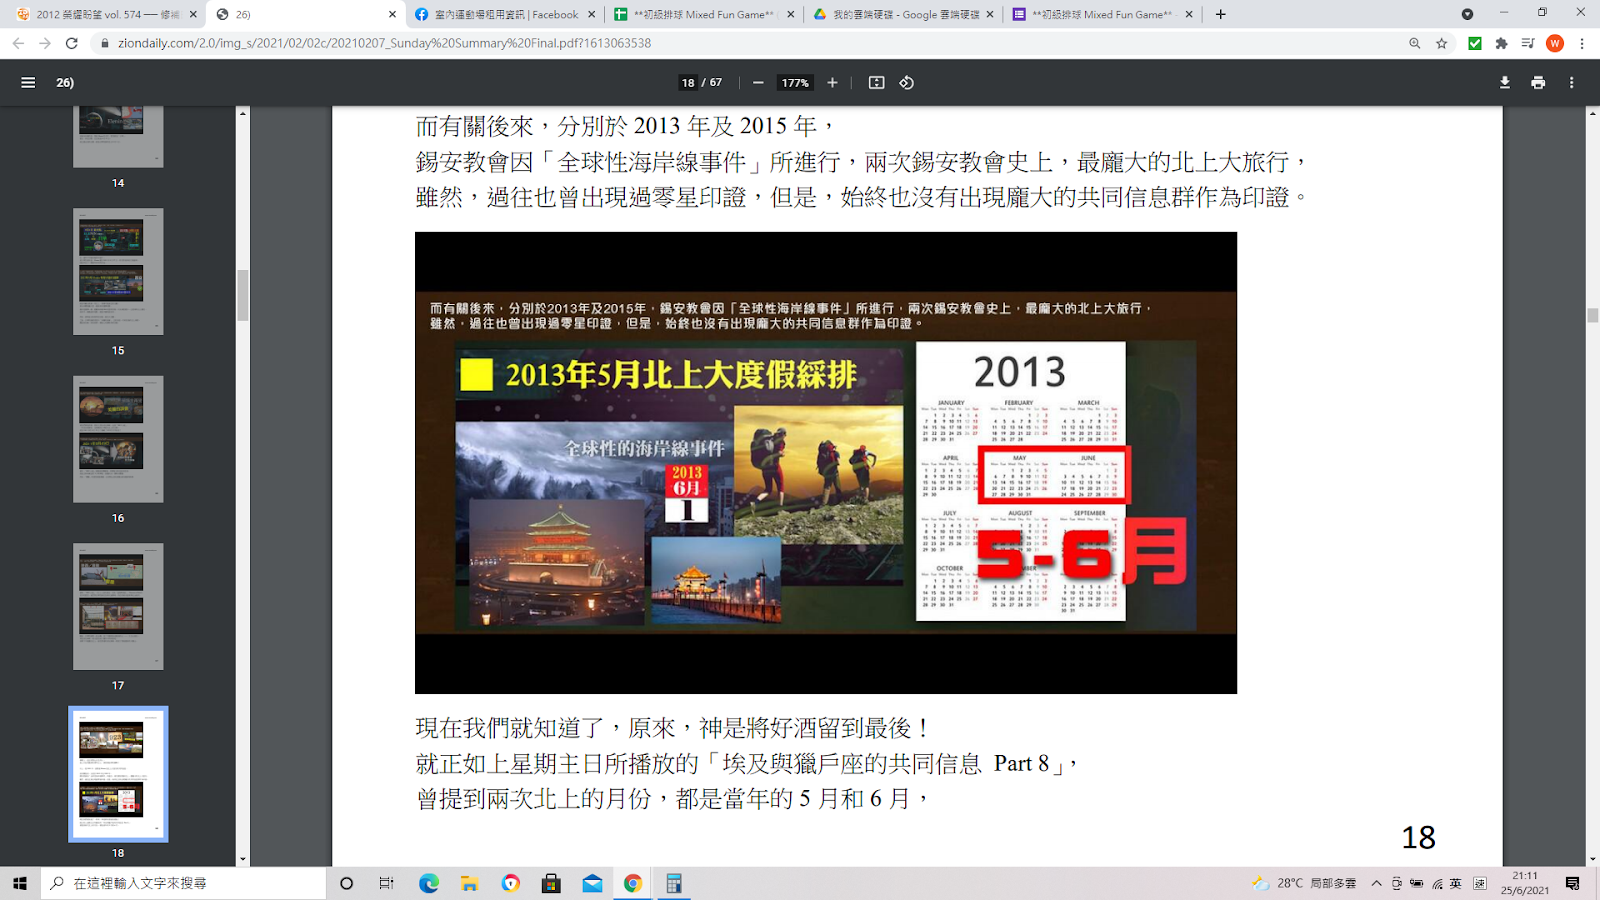Screen dimensions: 1600x900
Task: Open the Chrome profile avatar
Action: point(1555,43)
